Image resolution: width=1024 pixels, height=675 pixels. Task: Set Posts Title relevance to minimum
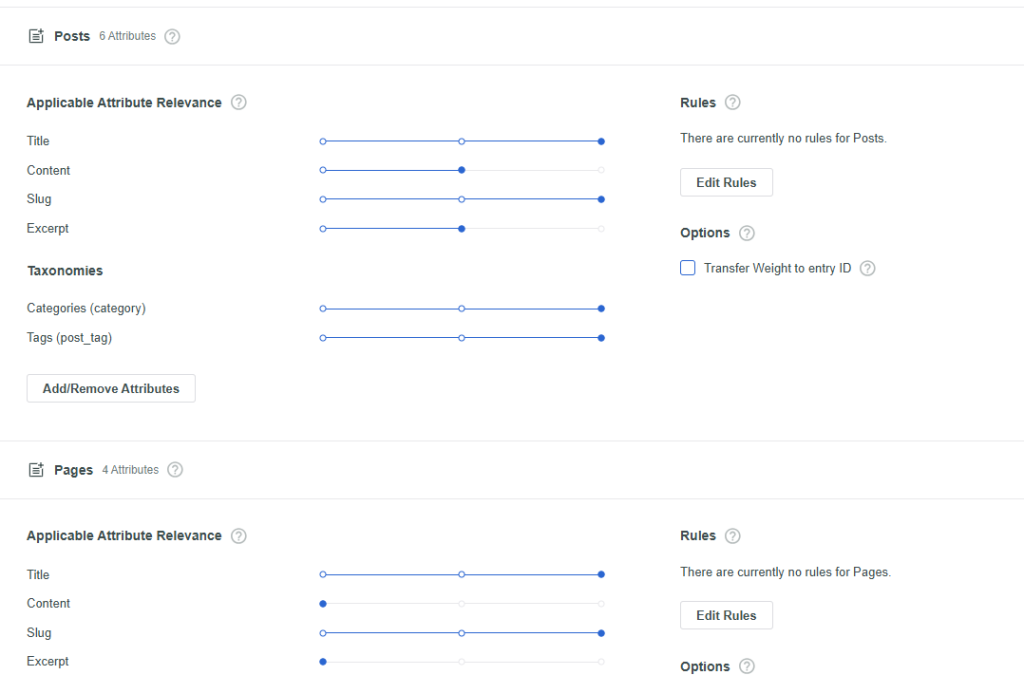[323, 141]
